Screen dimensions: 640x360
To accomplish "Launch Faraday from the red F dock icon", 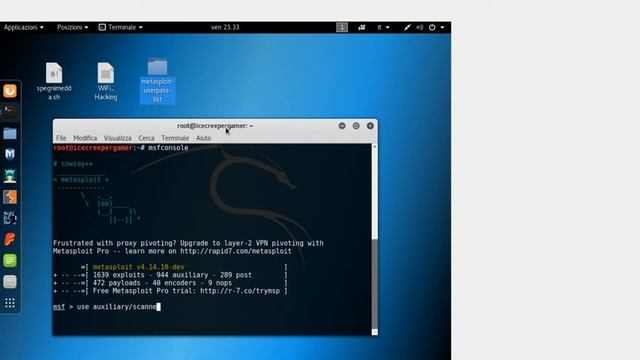I will [x=10, y=239].
